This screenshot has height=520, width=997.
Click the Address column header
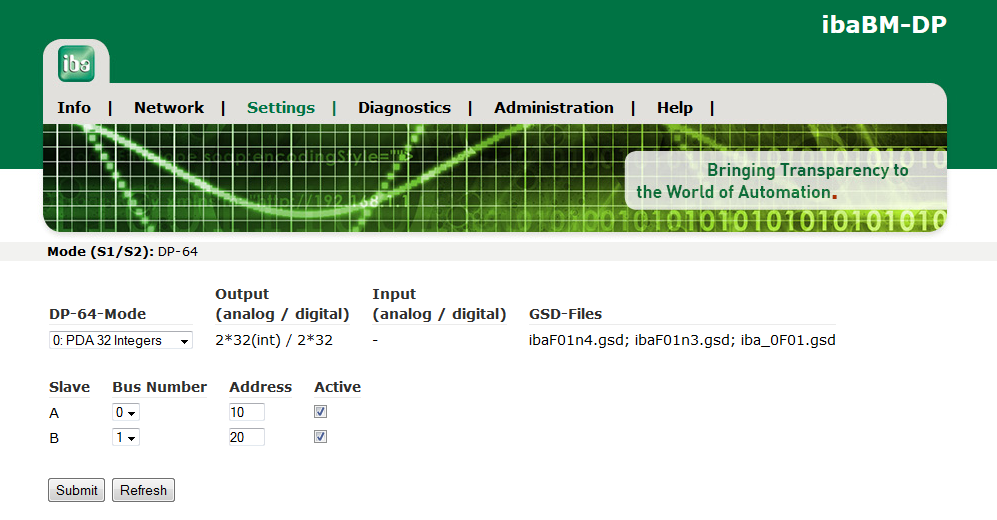coord(261,387)
